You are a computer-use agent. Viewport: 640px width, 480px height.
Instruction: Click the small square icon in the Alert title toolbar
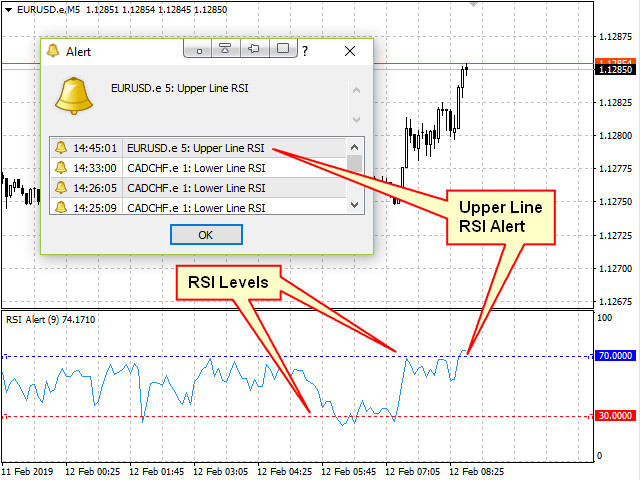point(199,49)
